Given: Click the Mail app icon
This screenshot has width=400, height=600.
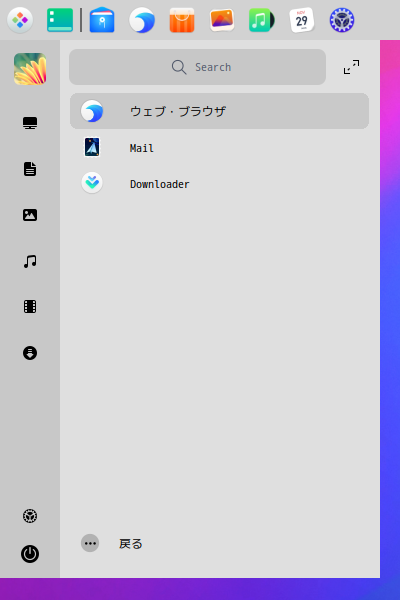Looking at the screenshot, I should 92,147.
